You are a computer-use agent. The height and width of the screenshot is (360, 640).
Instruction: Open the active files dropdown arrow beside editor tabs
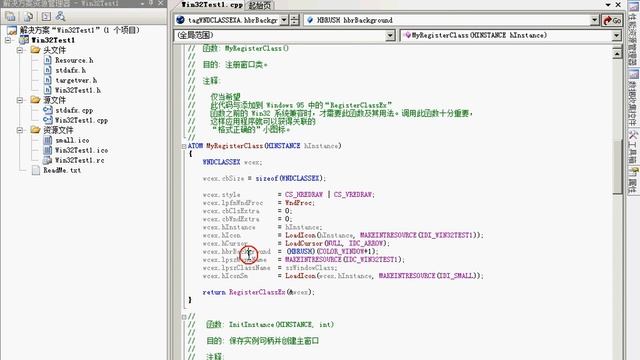(x=608, y=4)
